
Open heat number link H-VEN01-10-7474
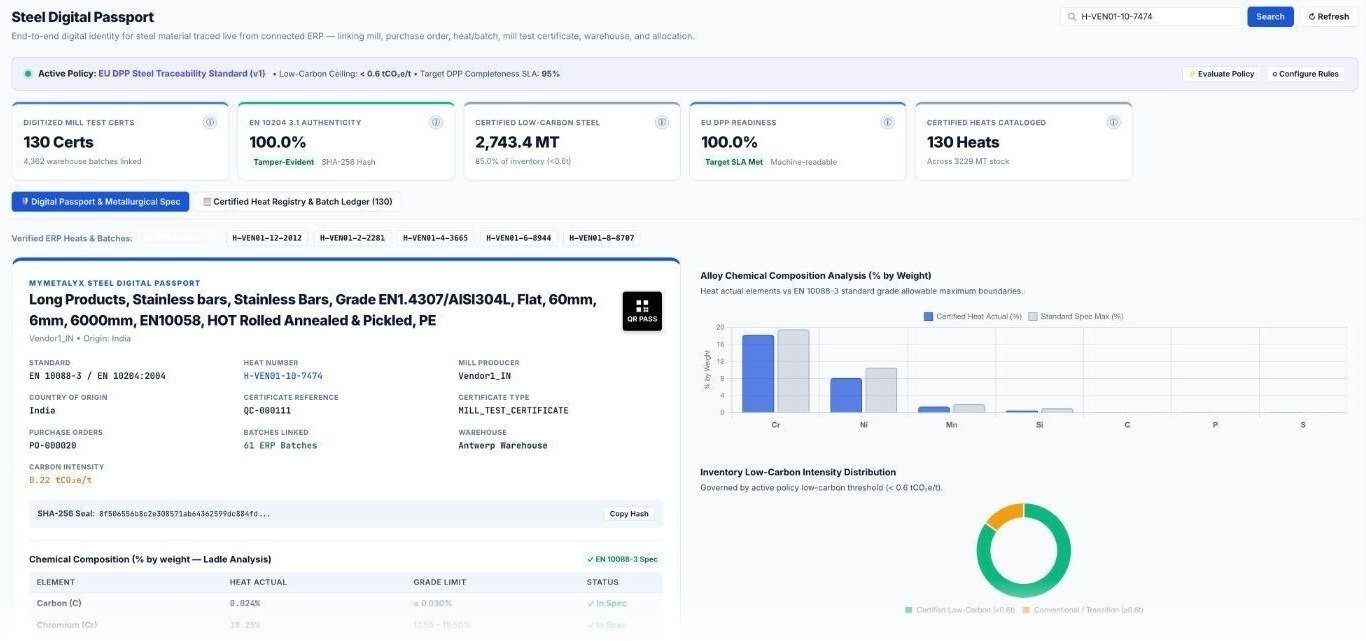point(283,376)
